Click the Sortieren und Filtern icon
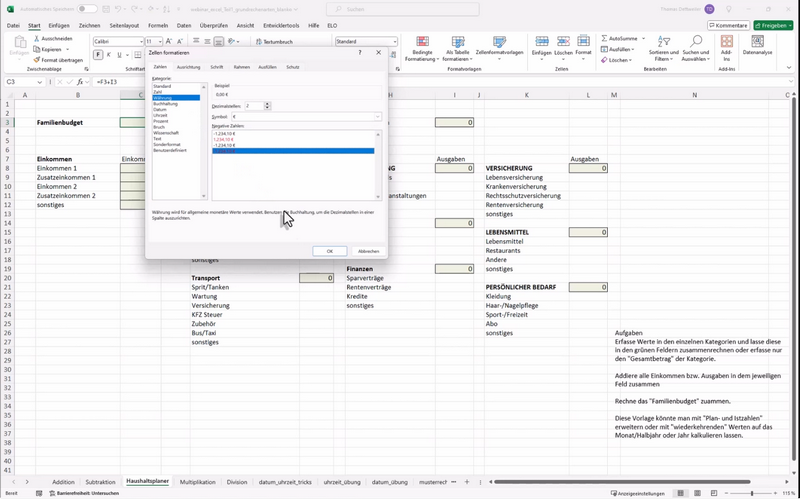 point(663,43)
